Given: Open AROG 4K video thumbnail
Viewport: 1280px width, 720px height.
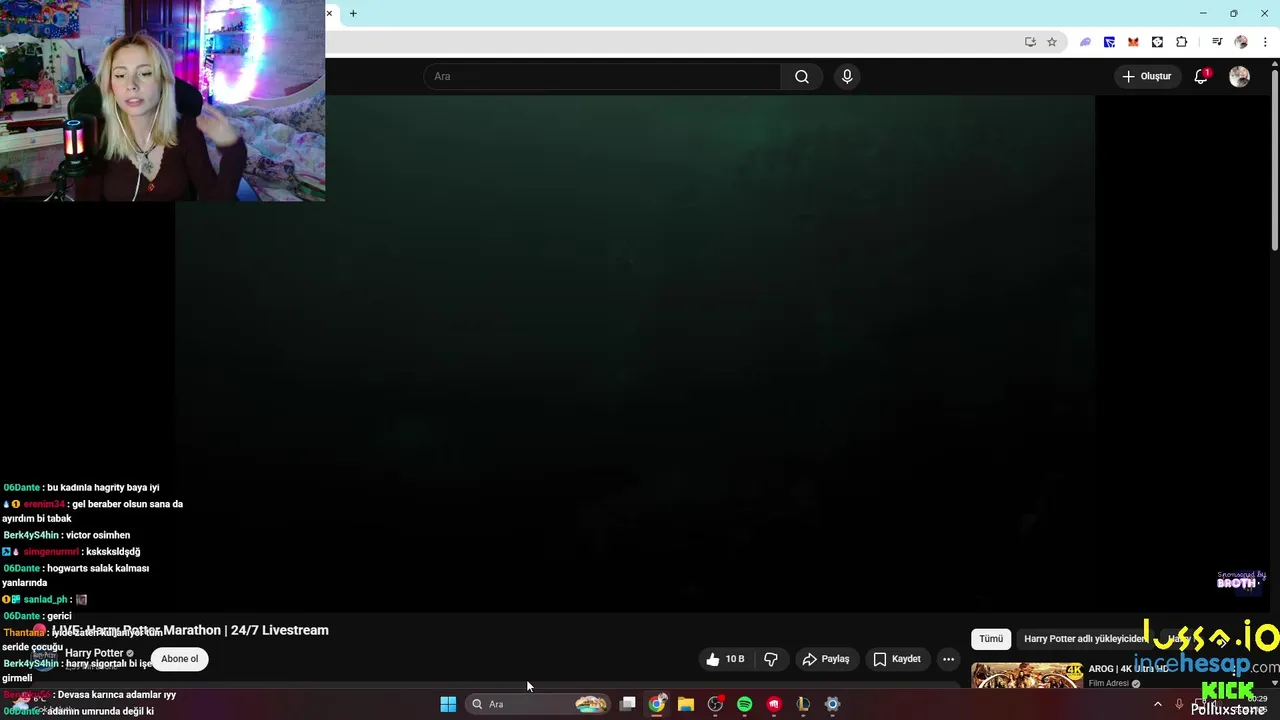Looking at the screenshot, I should 1027,676.
